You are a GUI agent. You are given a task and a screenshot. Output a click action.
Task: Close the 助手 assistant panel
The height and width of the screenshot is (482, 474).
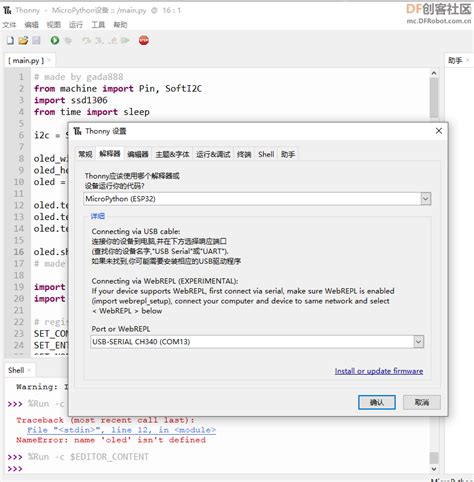coord(467,60)
